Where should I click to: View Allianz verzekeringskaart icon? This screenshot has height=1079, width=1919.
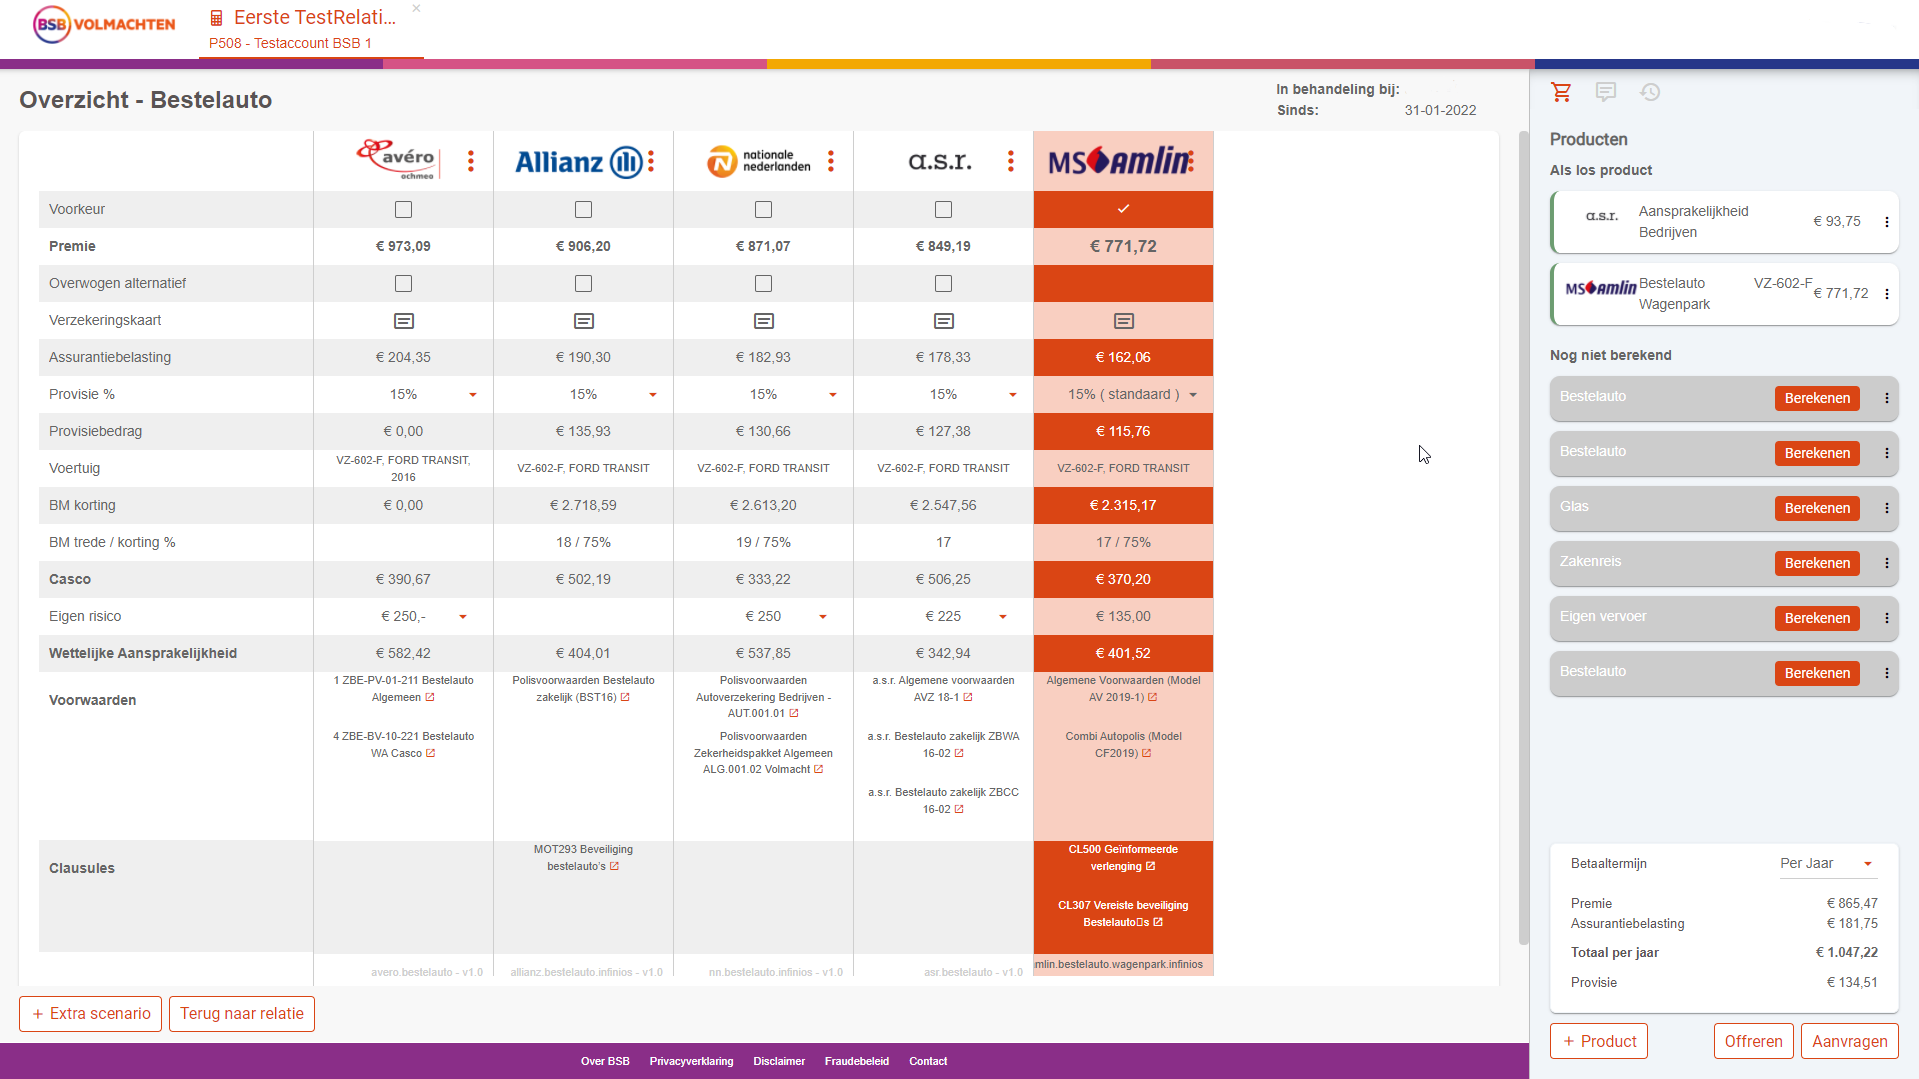[584, 321]
